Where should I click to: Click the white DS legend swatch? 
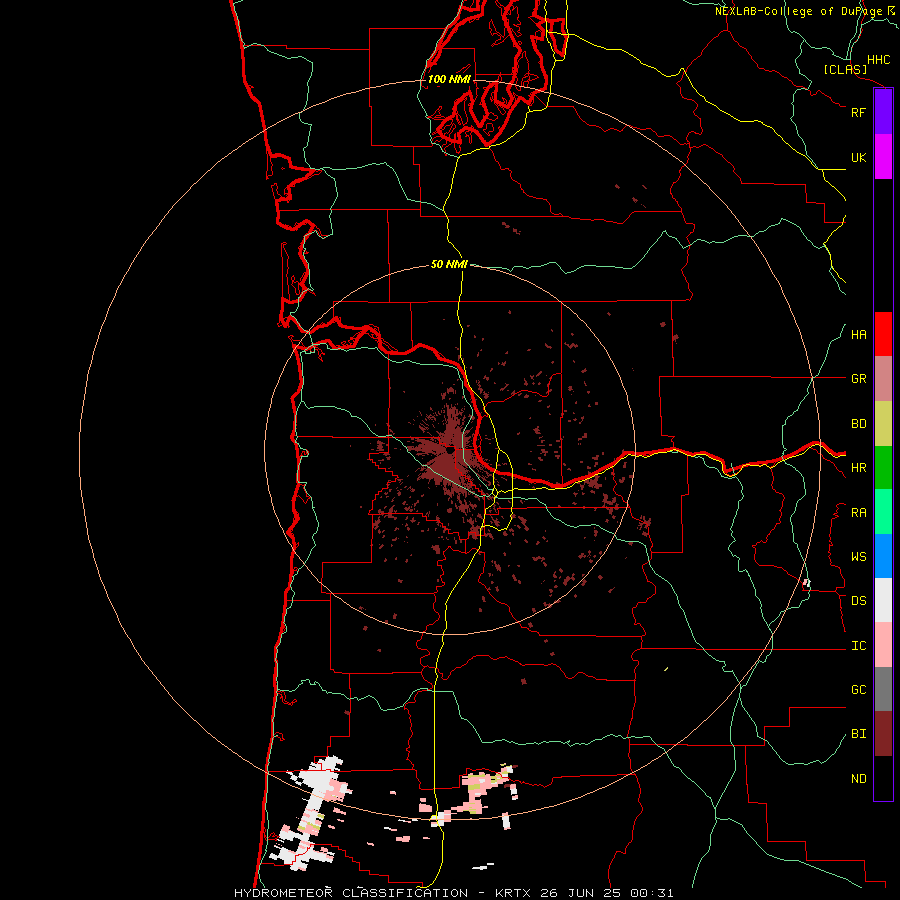(x=883, y=600)
